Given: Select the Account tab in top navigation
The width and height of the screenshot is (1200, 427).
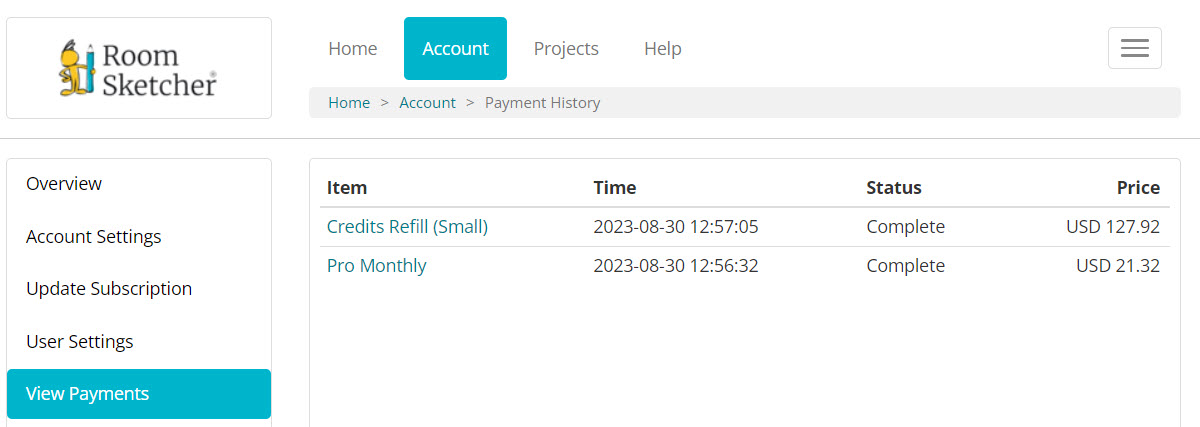Looking at the screenshot, I should coord(455,48).
